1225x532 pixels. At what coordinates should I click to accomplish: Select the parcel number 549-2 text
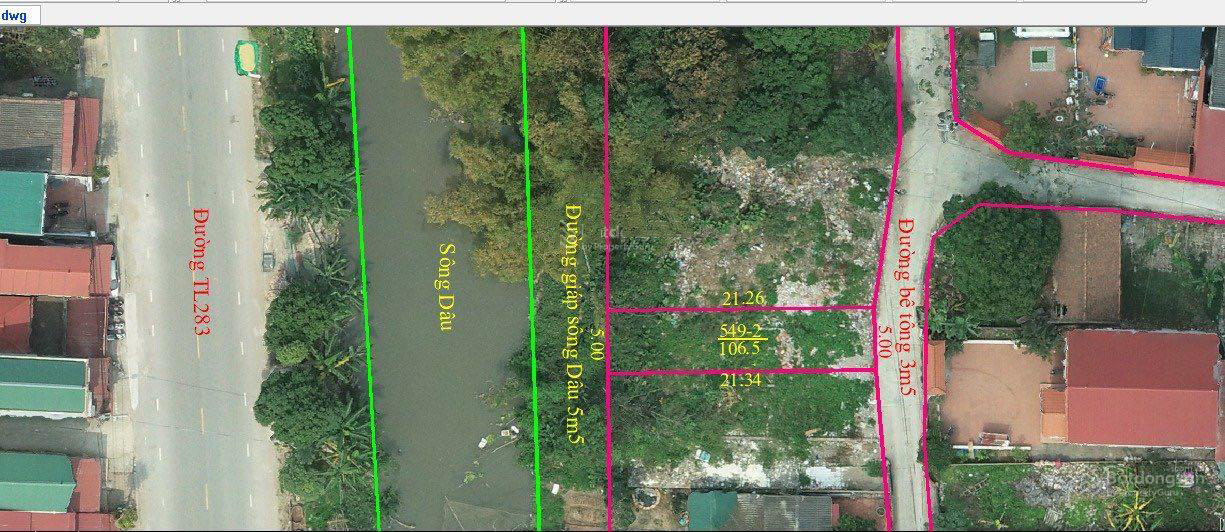[740, 330]
